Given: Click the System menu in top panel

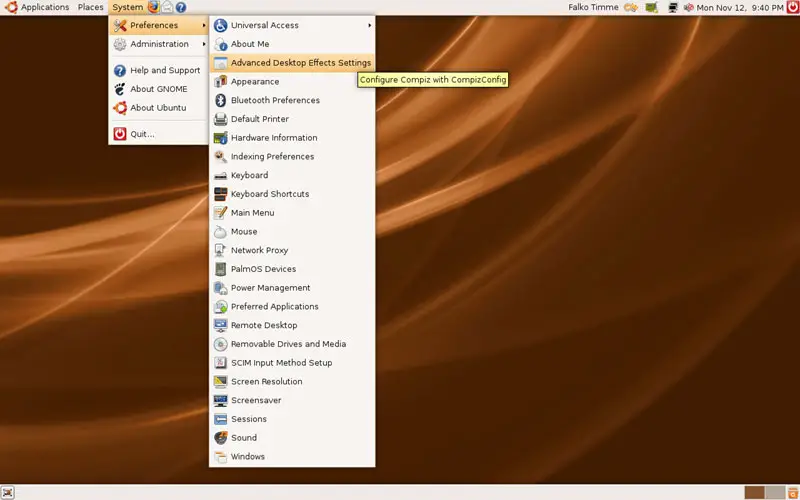Looking at the screenshot, I should coord(128,7).
